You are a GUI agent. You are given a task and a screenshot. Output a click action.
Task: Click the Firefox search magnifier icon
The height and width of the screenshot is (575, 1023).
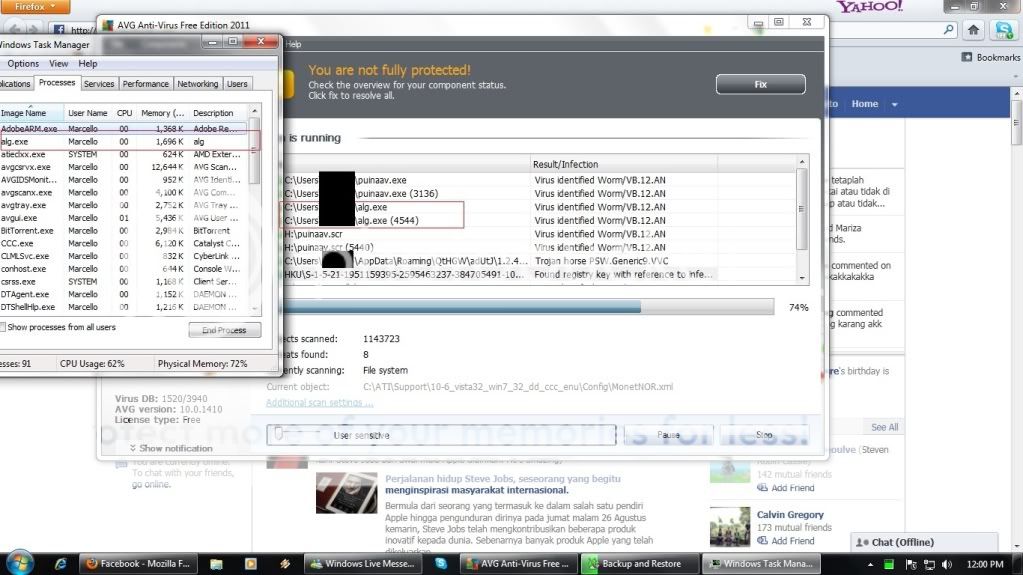click(x=949, y=29)
